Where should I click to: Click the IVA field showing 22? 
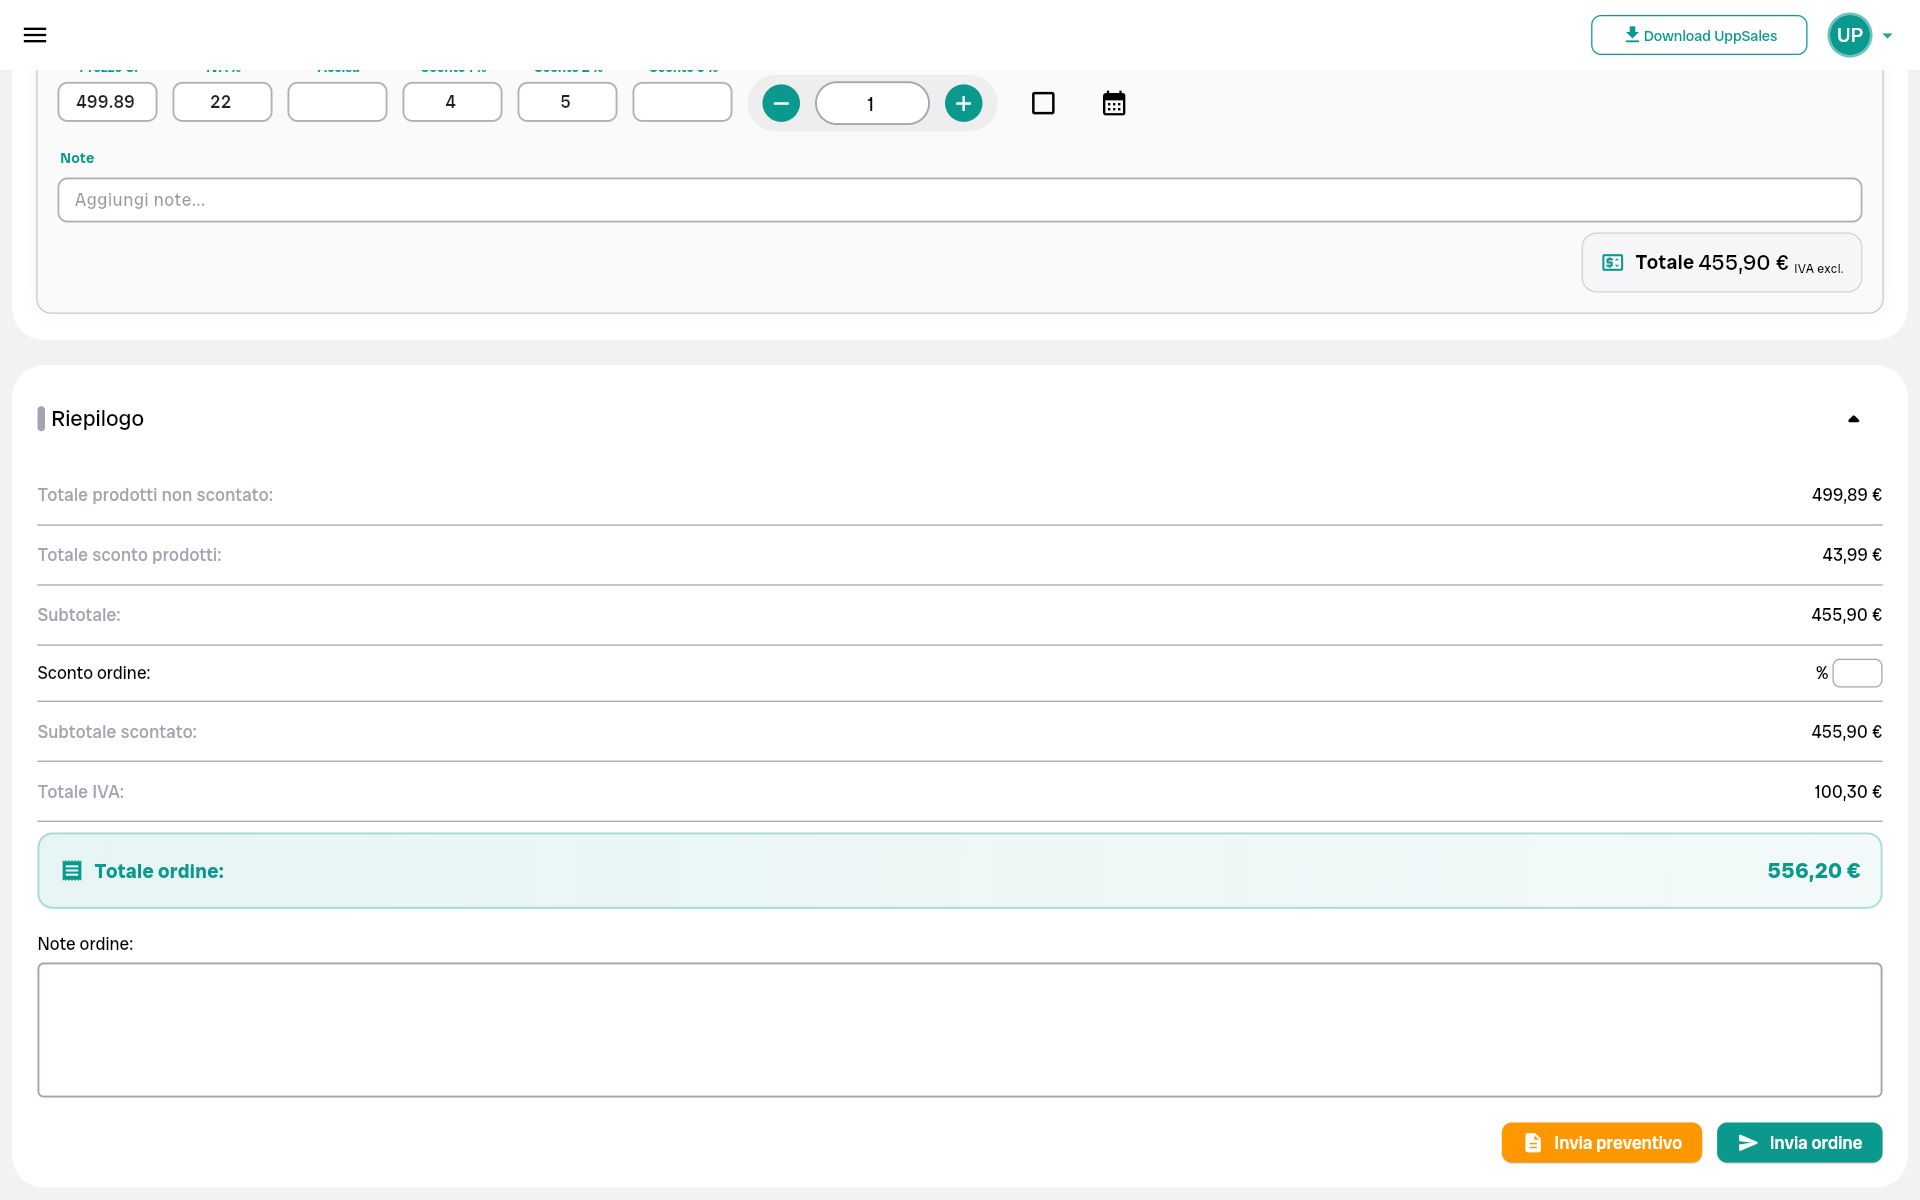[222, 102]
